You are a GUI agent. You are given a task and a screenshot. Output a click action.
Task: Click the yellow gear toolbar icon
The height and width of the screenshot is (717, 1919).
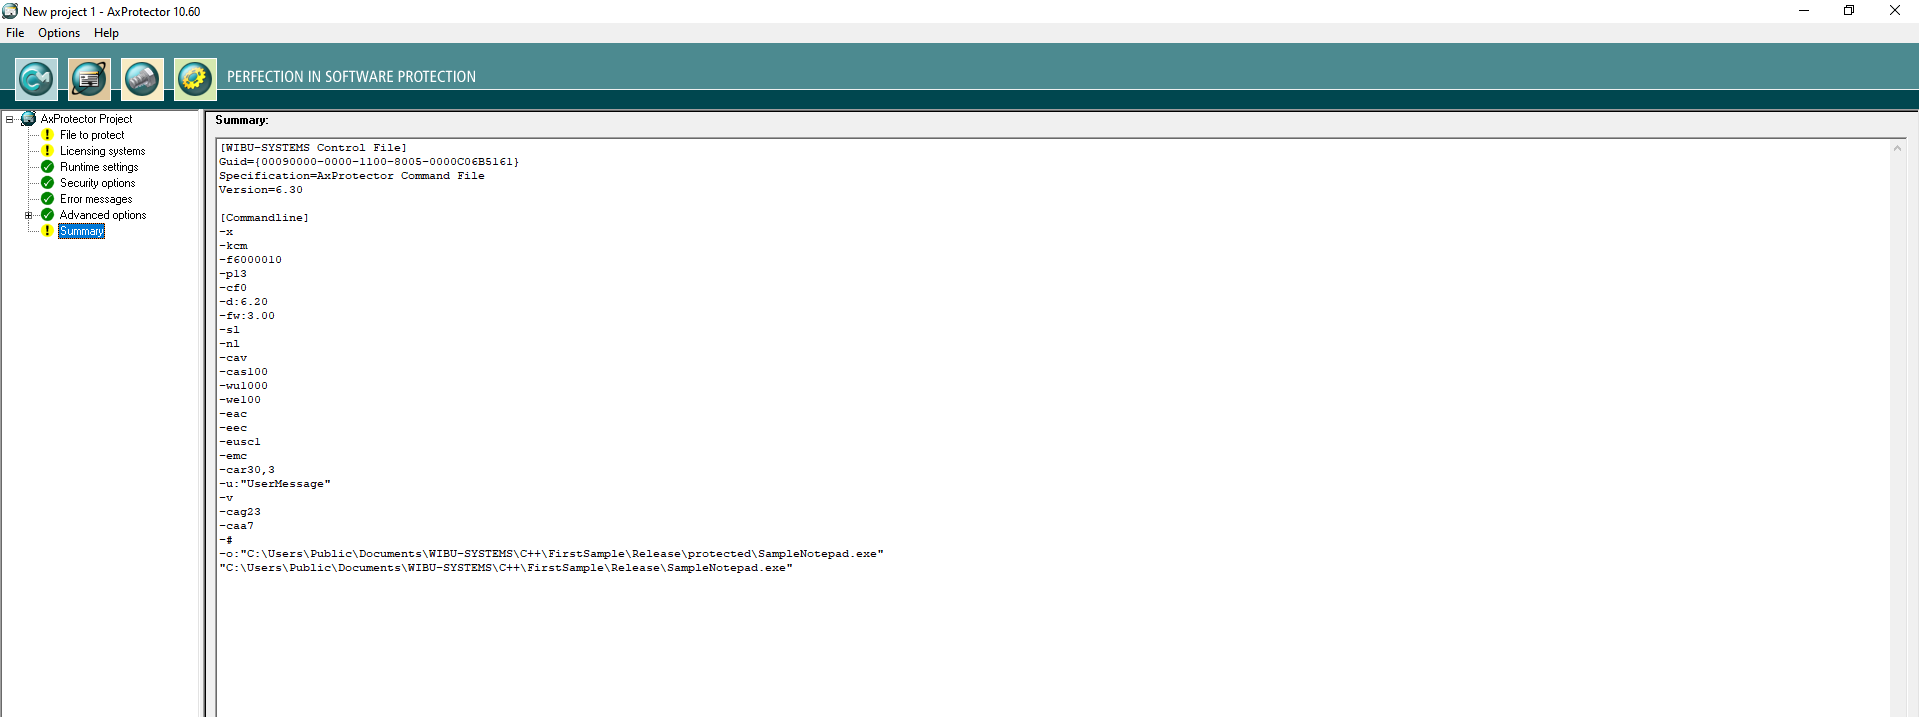coord(195,78)
